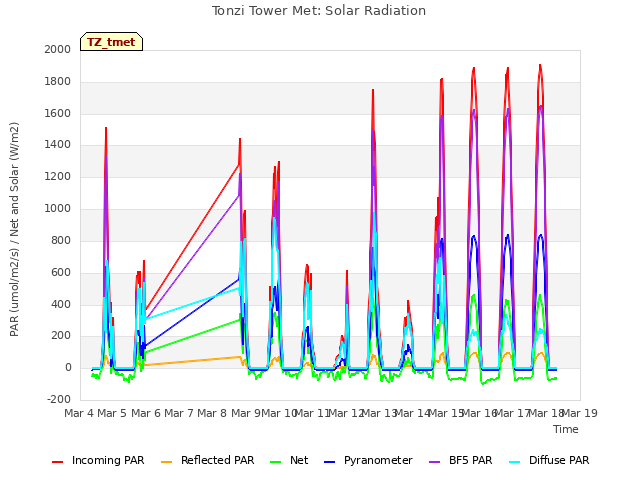The image size is (640, 480).
Task: Click the Mar 7 x-axis date
Action: pos(179,413)
